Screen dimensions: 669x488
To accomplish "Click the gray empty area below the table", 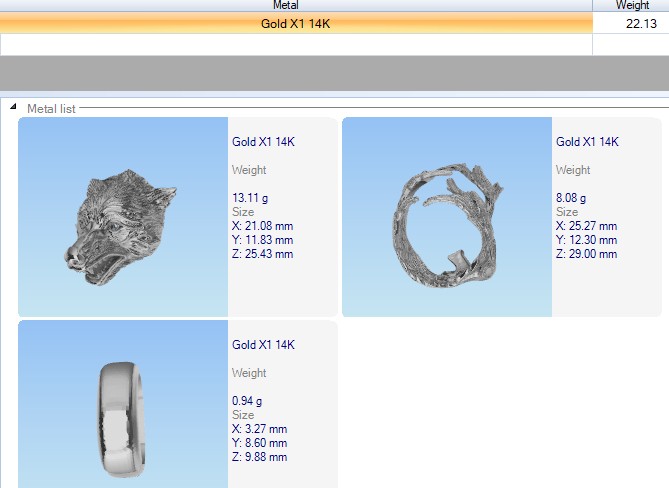I will pyautogui.click(x=334, y=73).
